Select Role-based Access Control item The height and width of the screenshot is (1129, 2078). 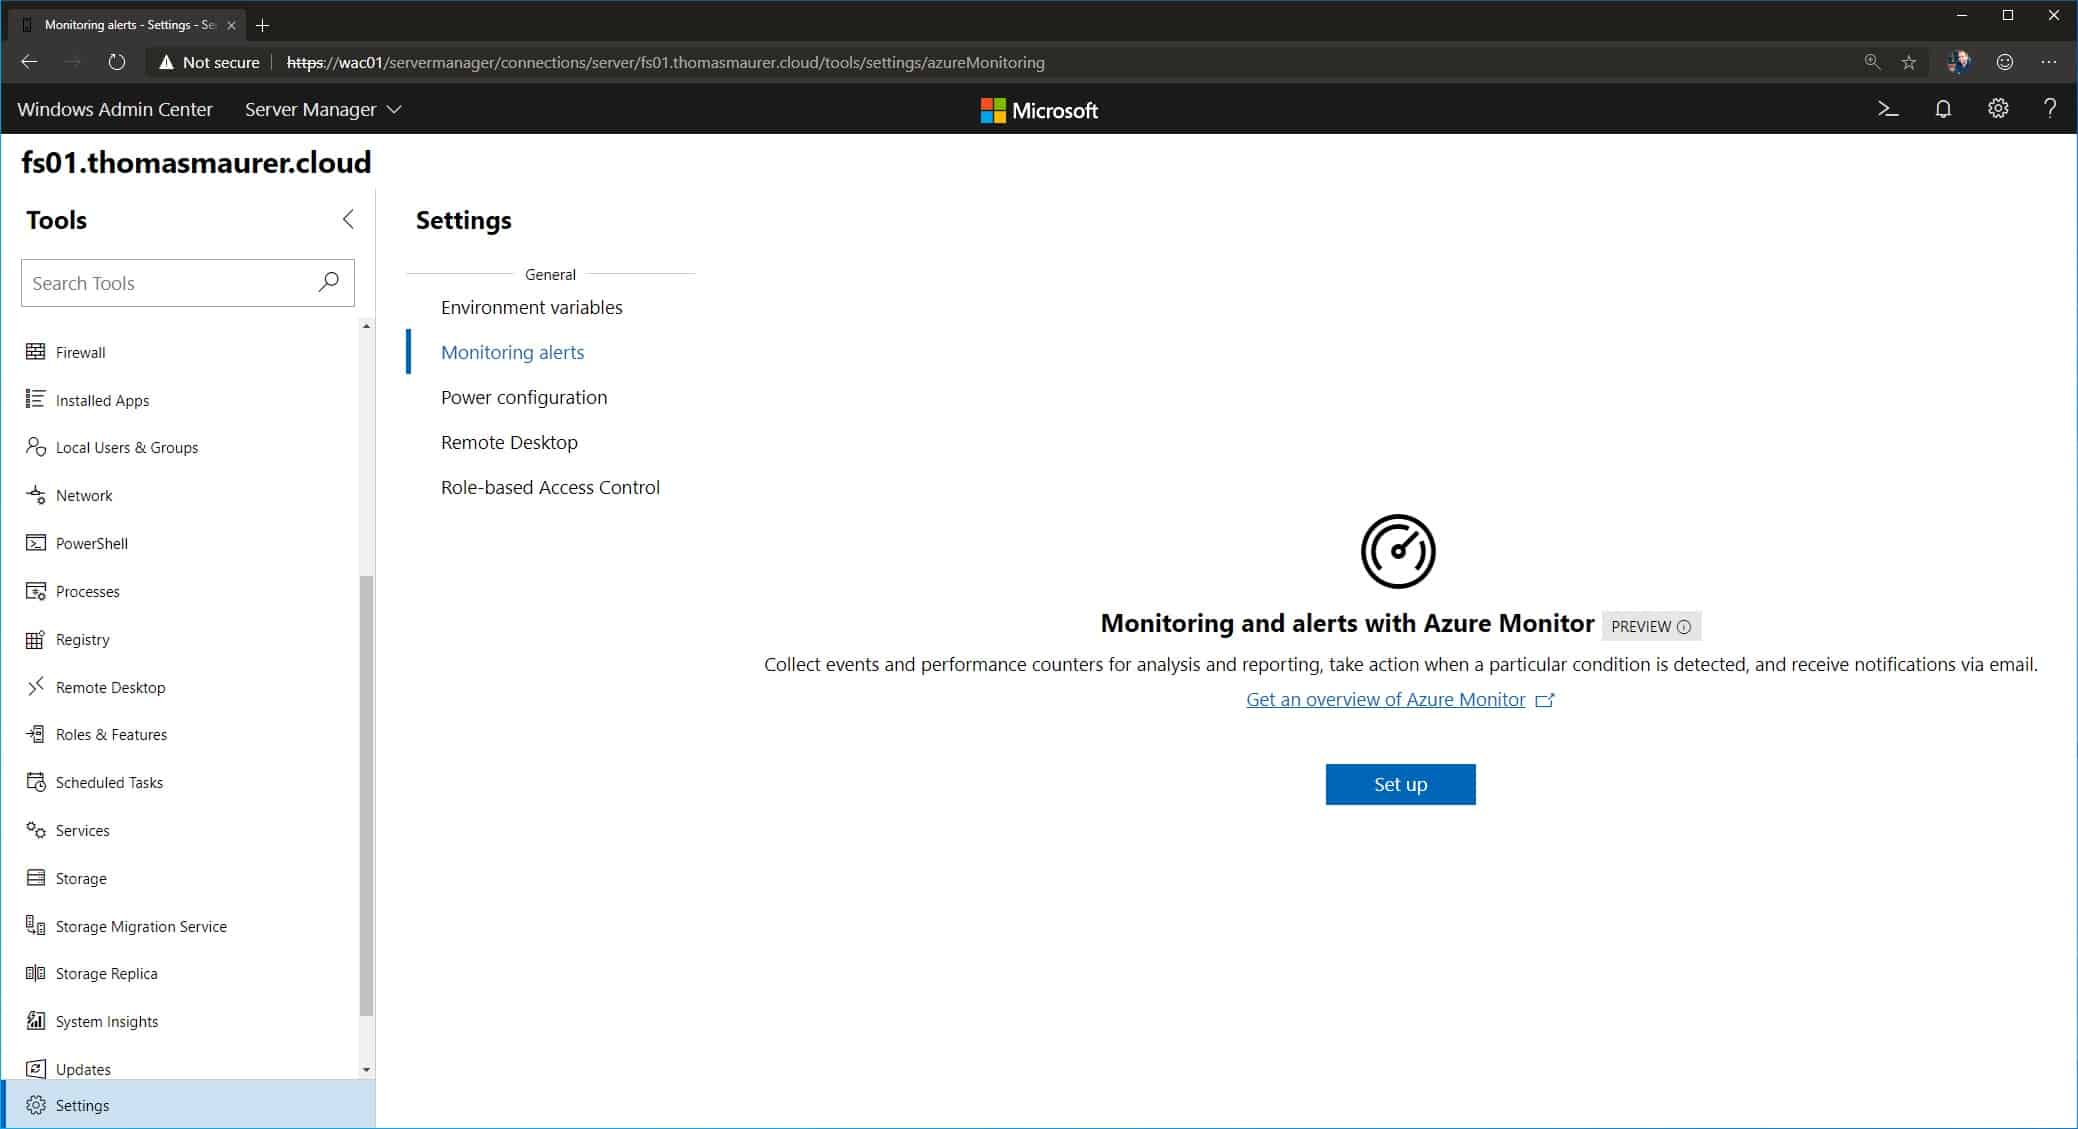pyautogui.click(x=549, y=485)
